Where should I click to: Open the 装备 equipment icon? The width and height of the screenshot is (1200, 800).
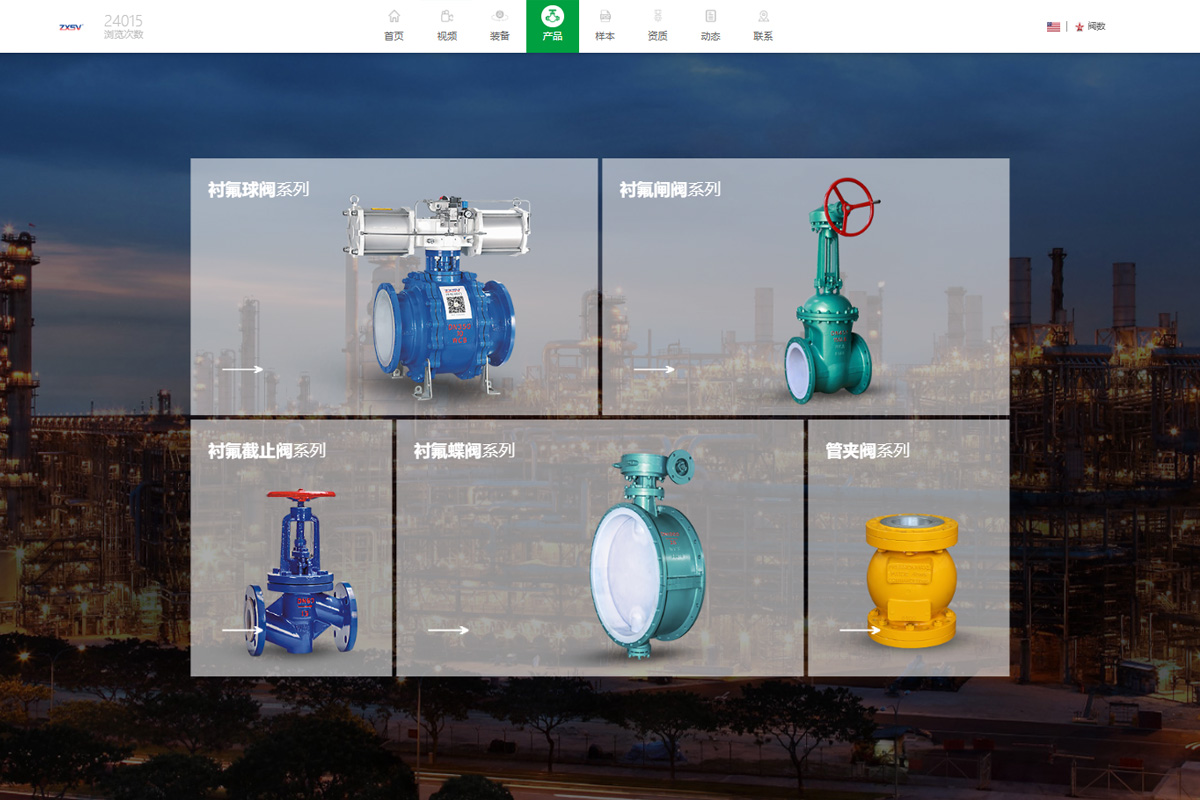pos(499,17)
